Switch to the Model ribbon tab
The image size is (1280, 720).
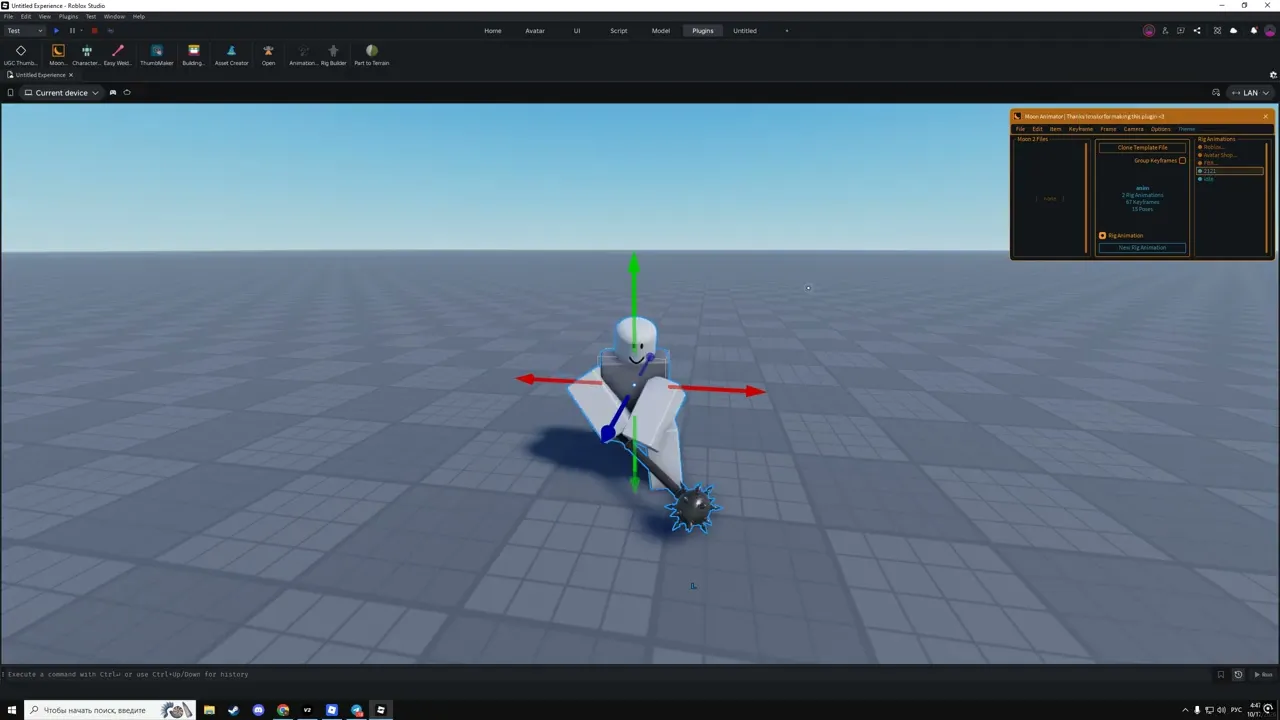661,31
